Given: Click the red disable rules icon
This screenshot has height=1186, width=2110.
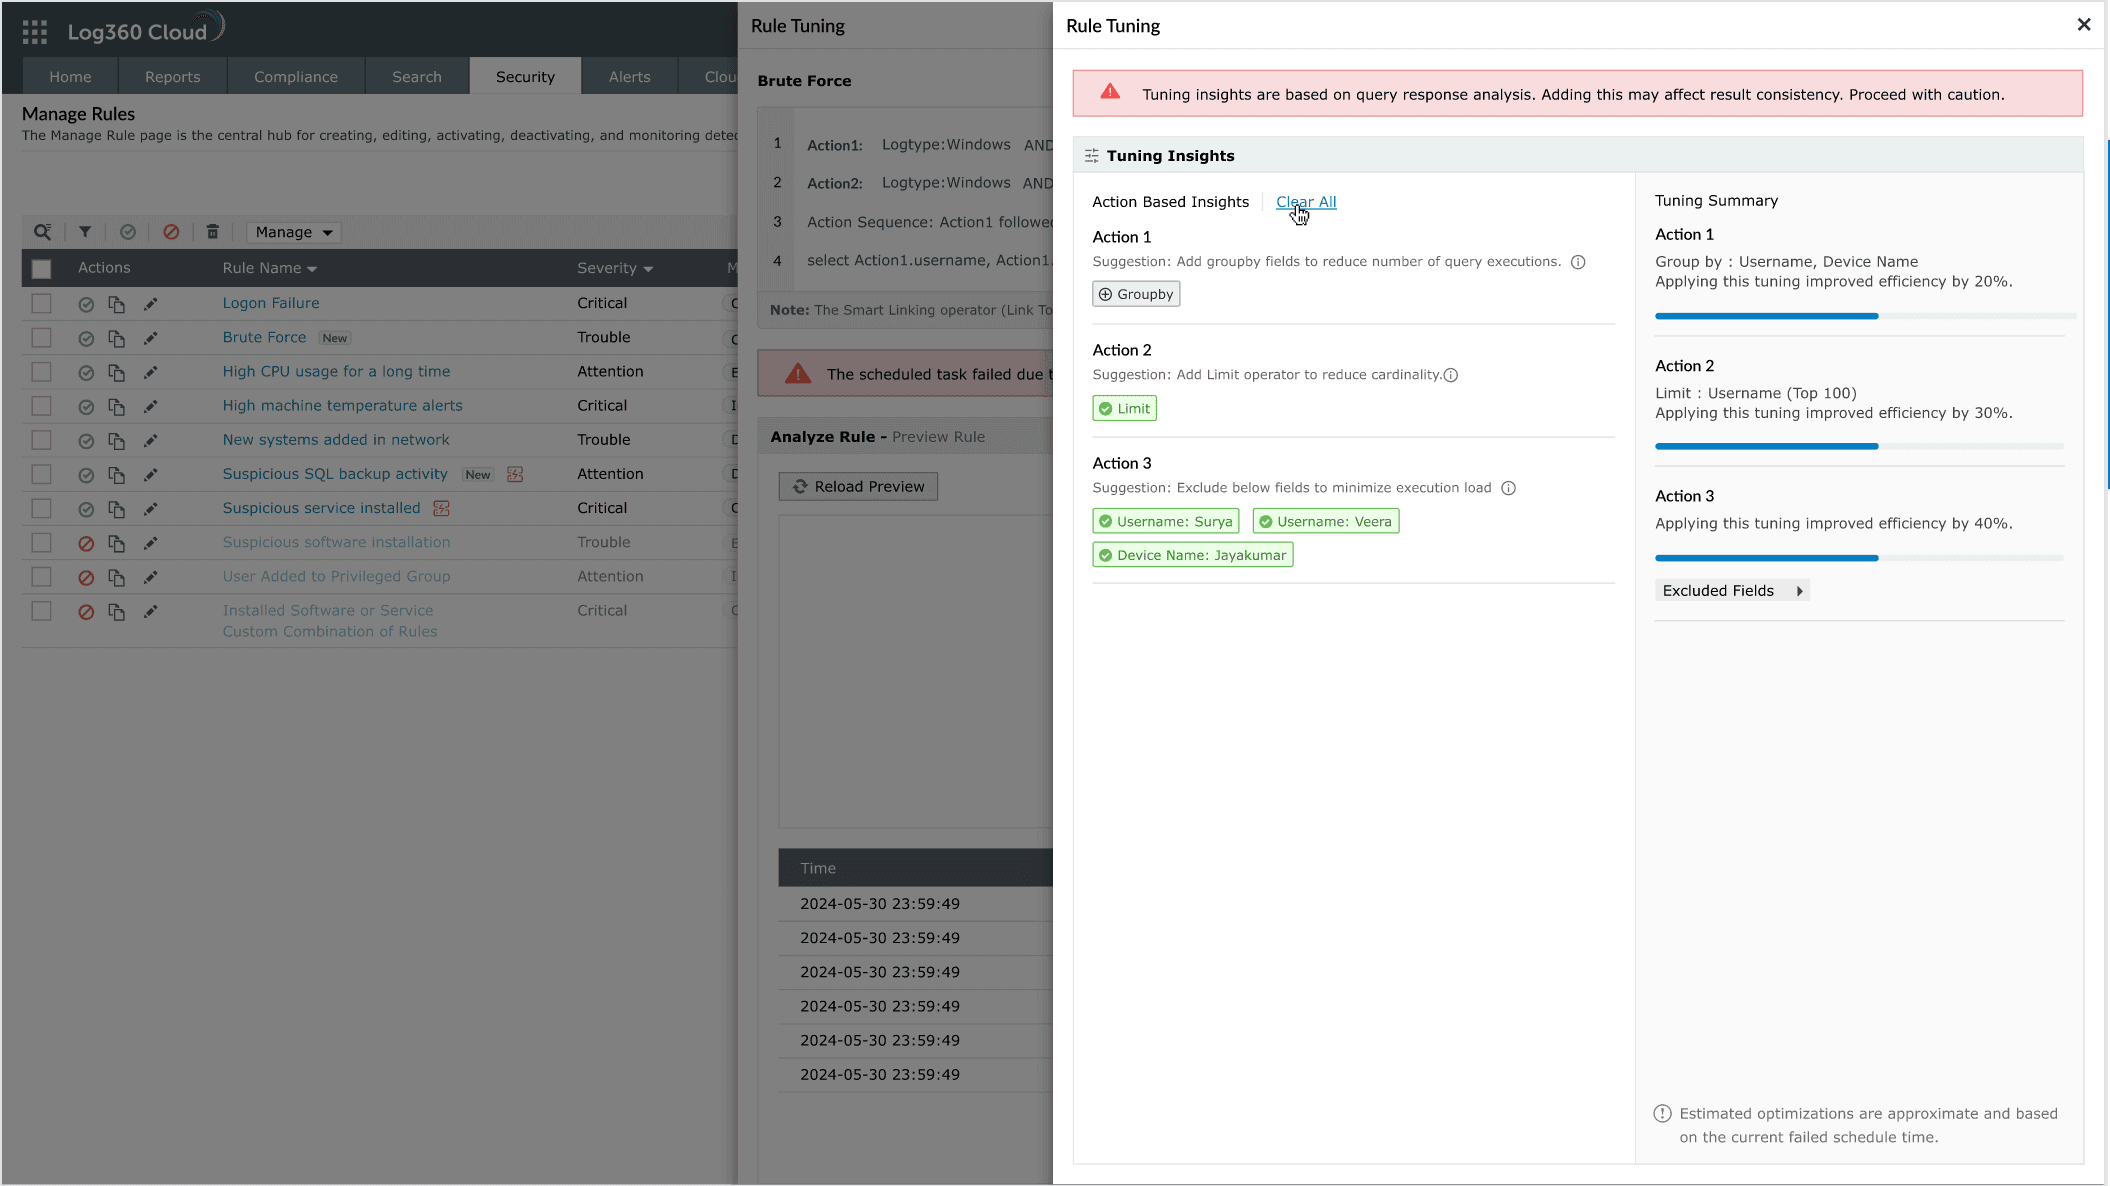Looking at the screenshot, I should click(x=170, y=231).
